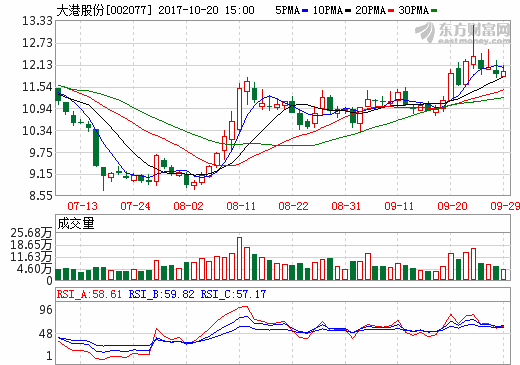Click the RSI_B:59.82 indicator value

pyautogui.click(x=161, y=294)
